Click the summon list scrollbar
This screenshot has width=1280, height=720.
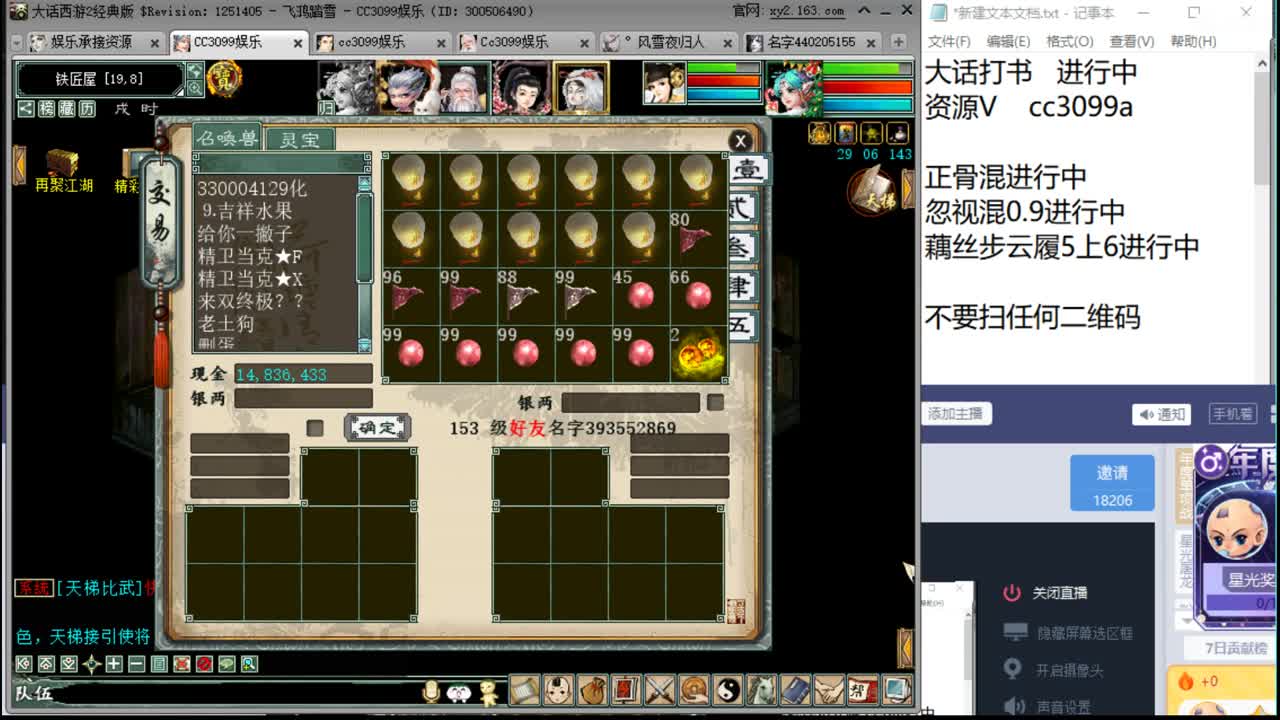[364, 264]
